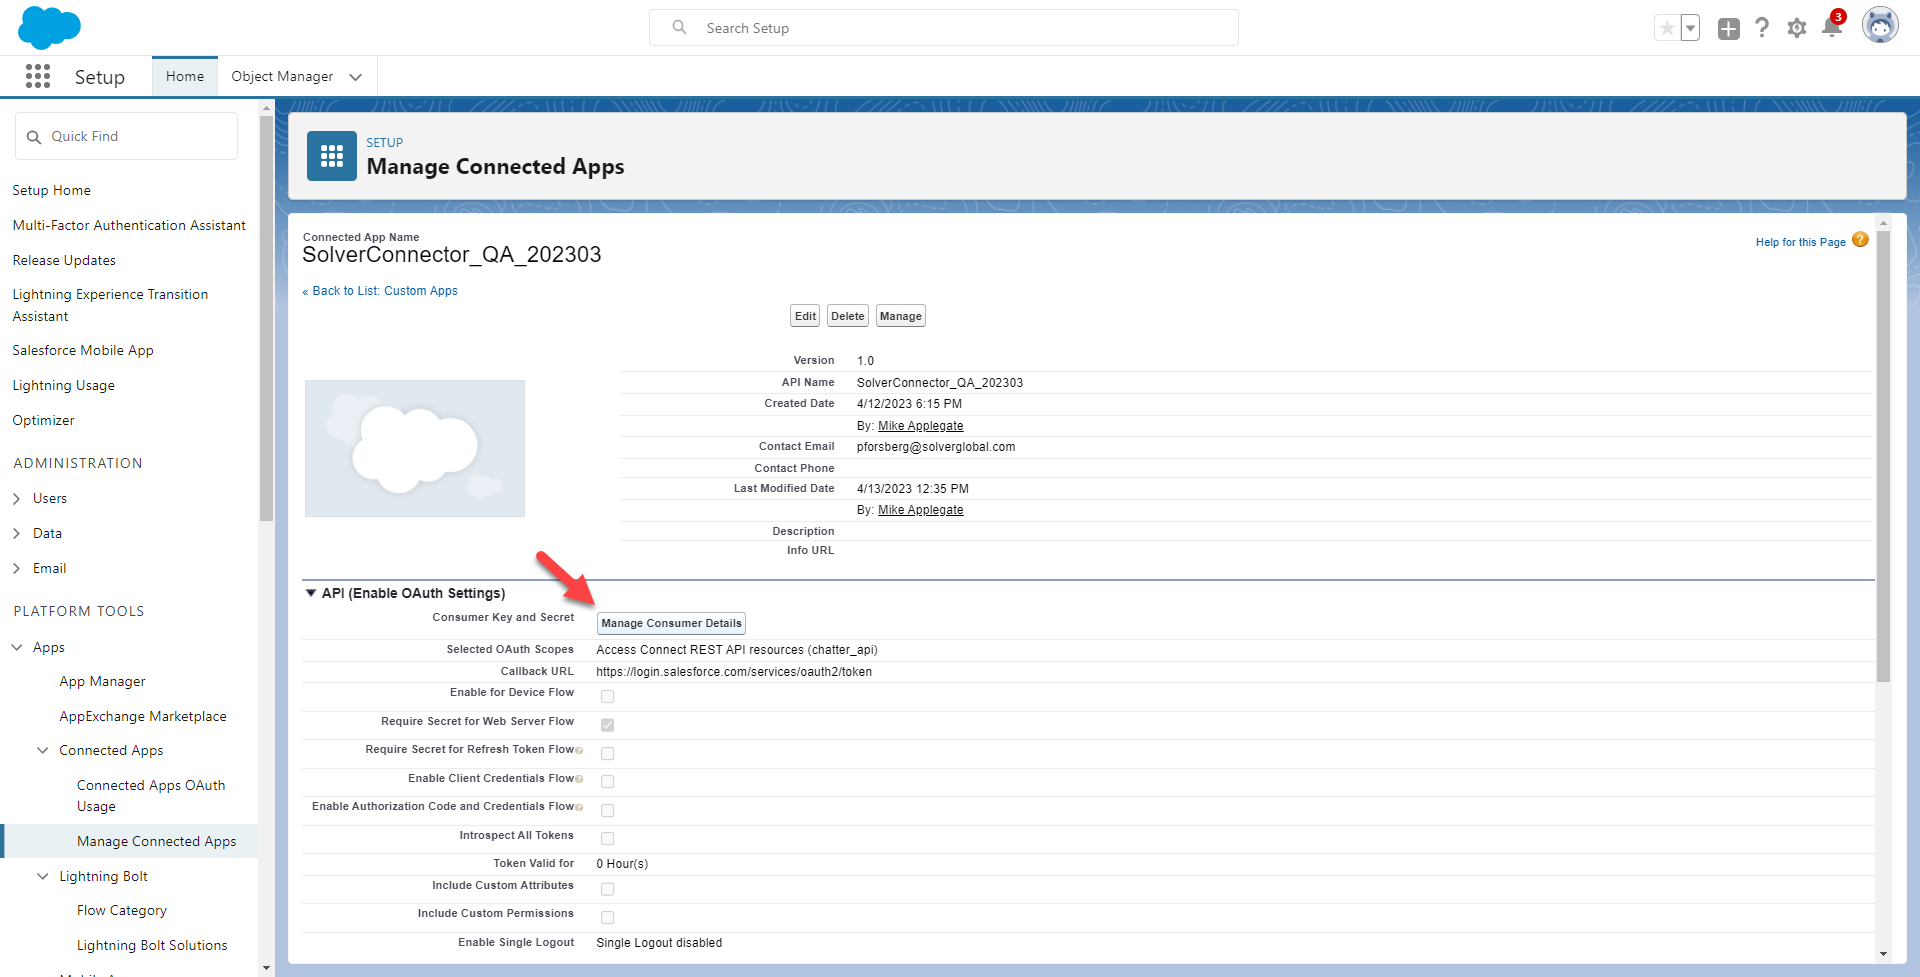This screenshot has width=1920, height=977.
Task: Toggle Include Custom Attributes checkbox
Action: pyautogui.click(x=607, y=889)
